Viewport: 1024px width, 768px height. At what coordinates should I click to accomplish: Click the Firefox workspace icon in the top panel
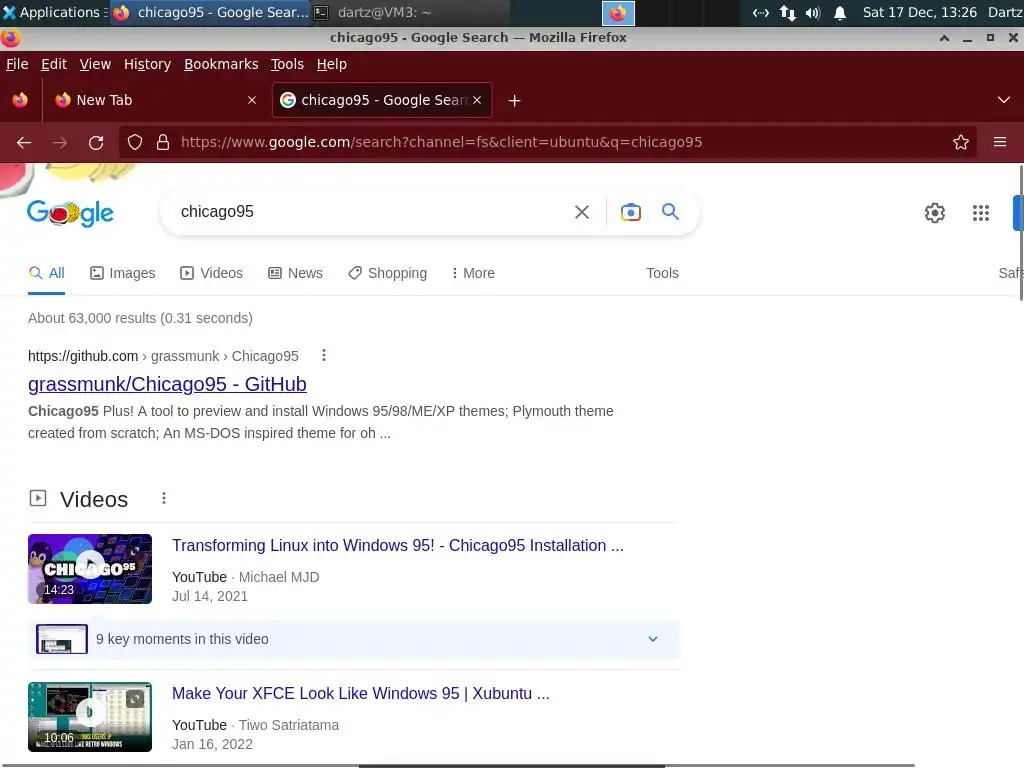pos(618,12)
